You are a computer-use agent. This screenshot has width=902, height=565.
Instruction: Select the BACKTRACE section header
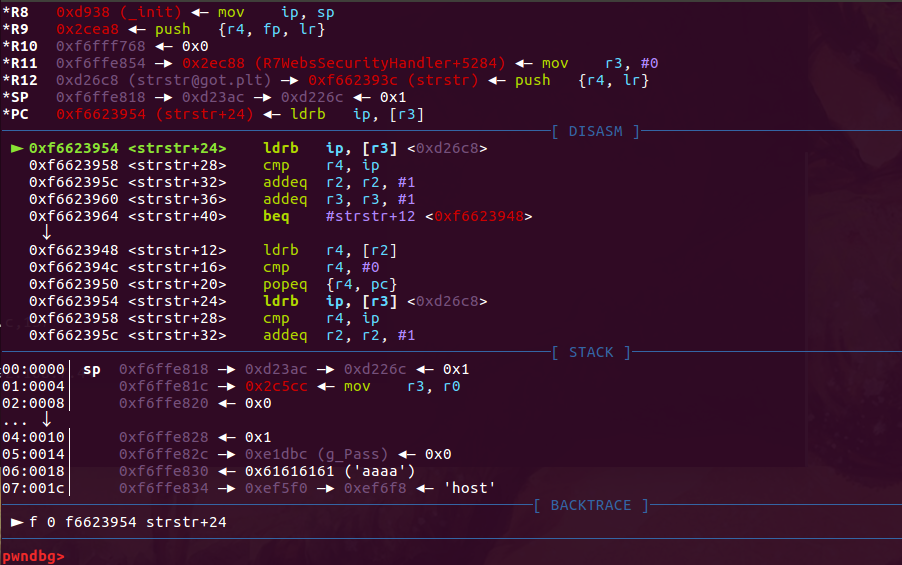tap(591, 505)
